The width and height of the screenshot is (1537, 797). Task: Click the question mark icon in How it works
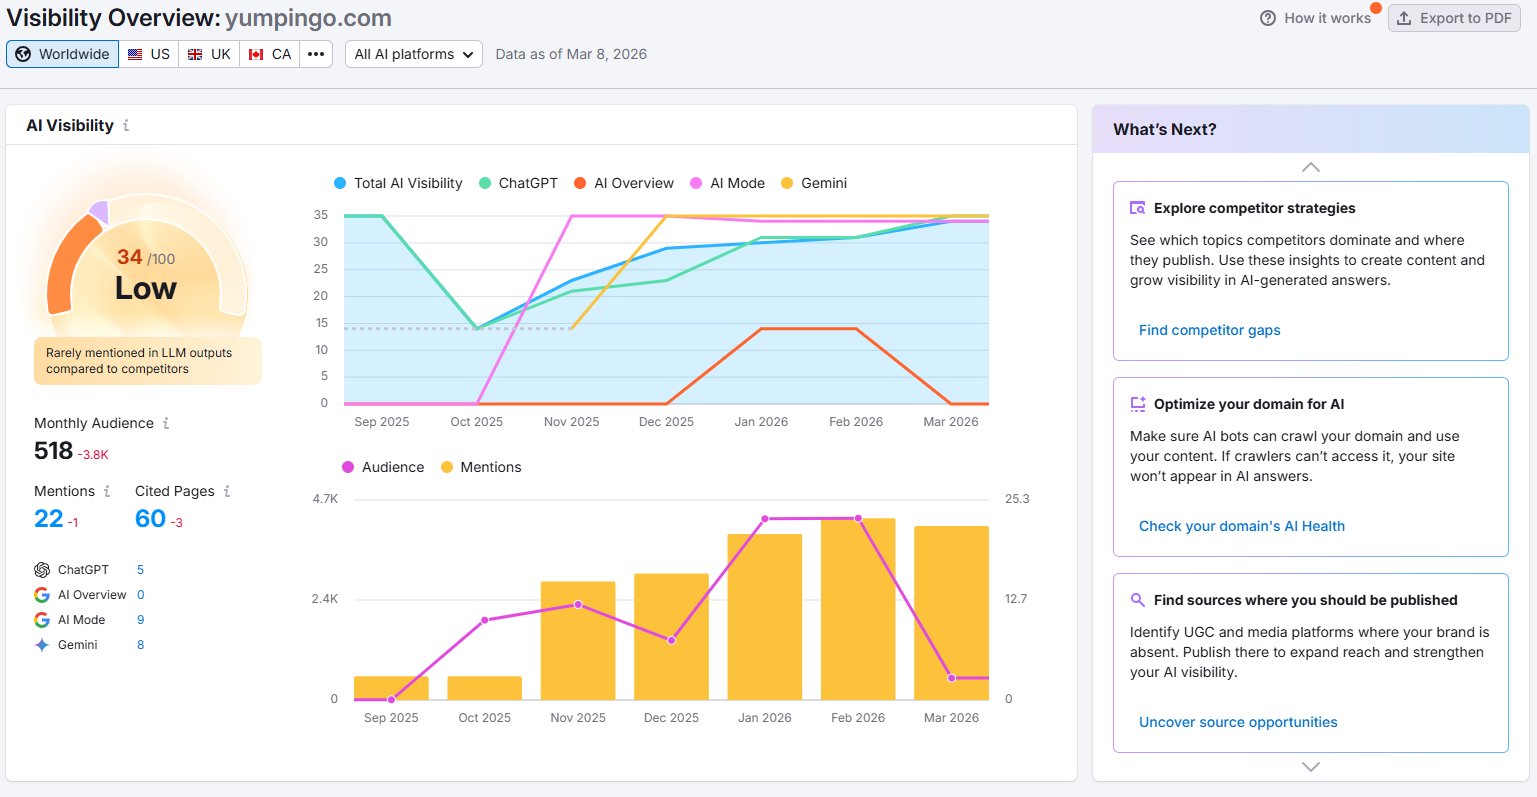tap(1268, 18)
